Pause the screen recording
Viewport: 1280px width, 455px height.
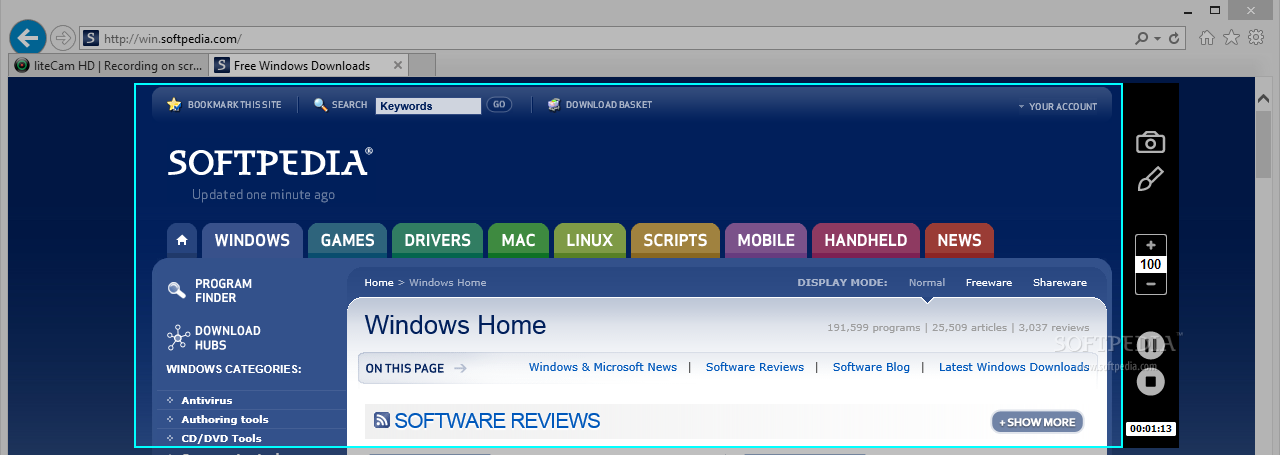point(1151,345)
